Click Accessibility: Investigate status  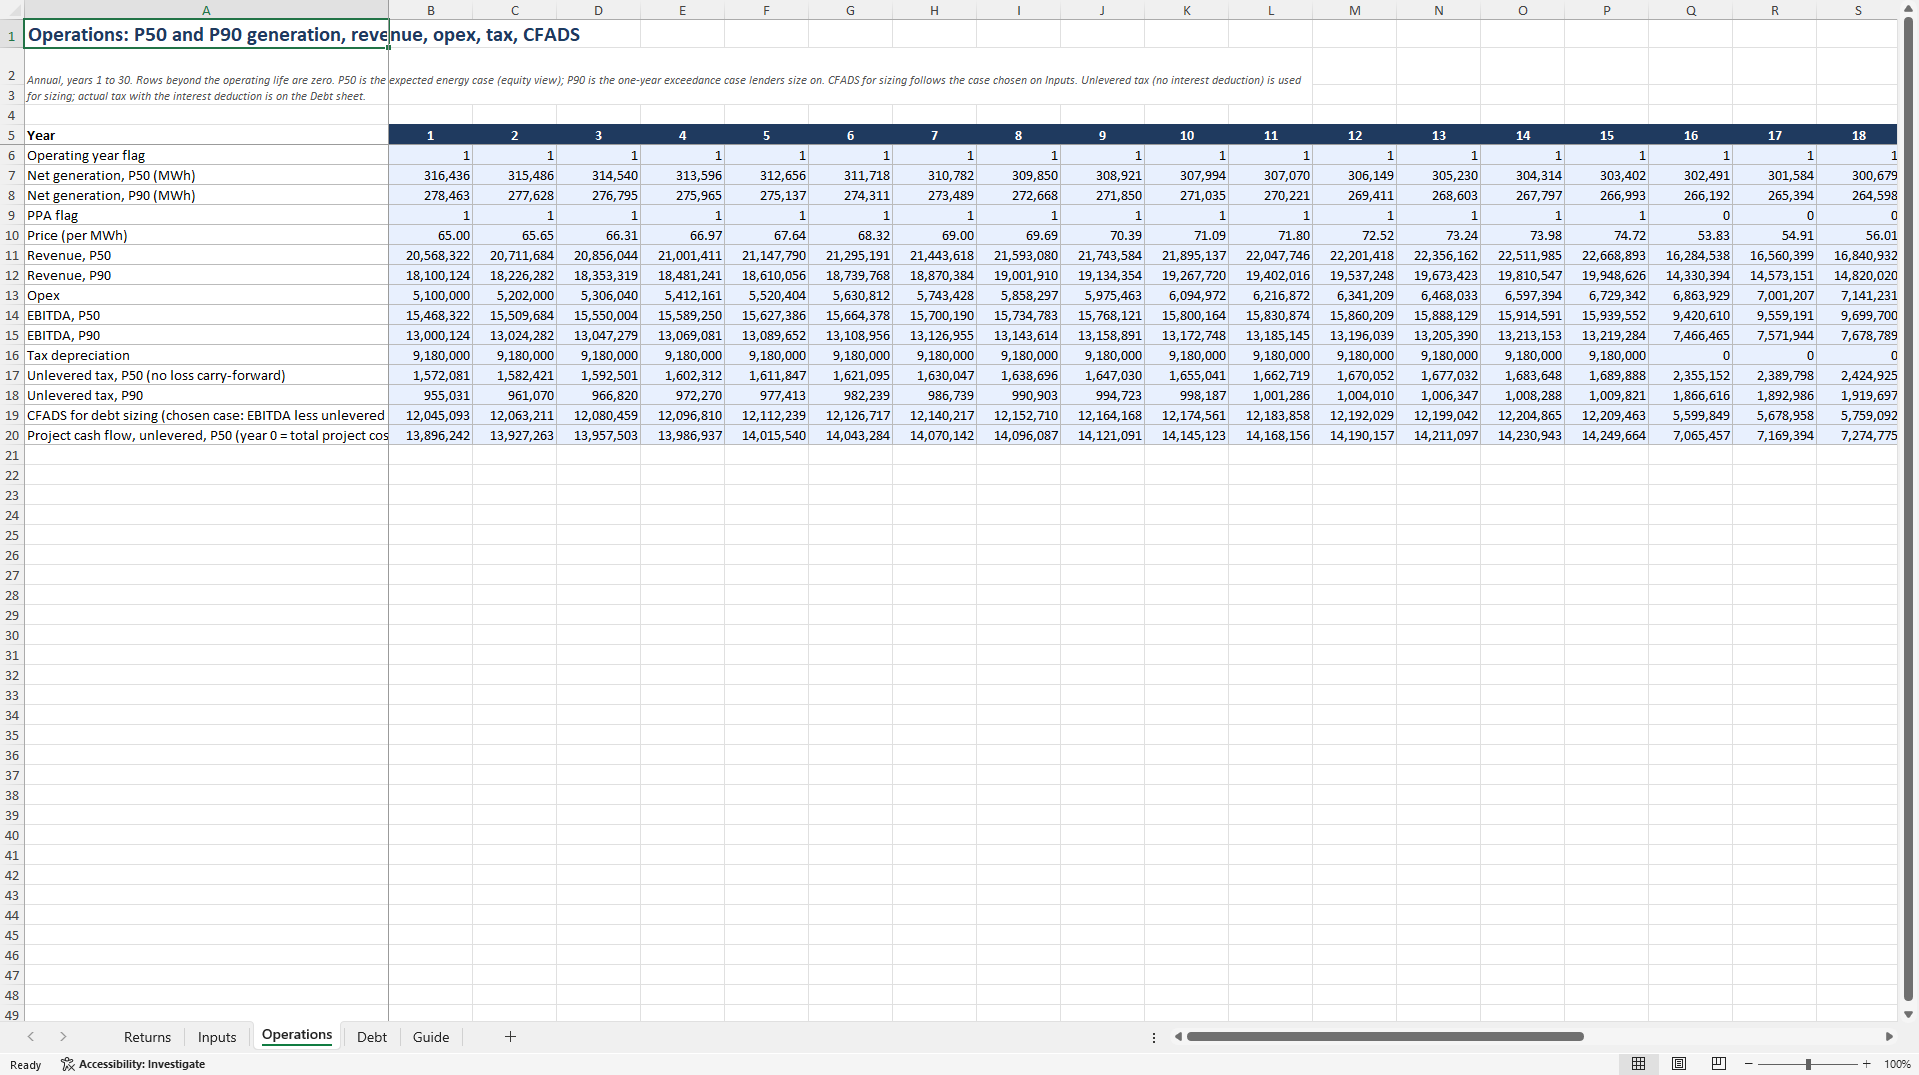point(133,1064)
